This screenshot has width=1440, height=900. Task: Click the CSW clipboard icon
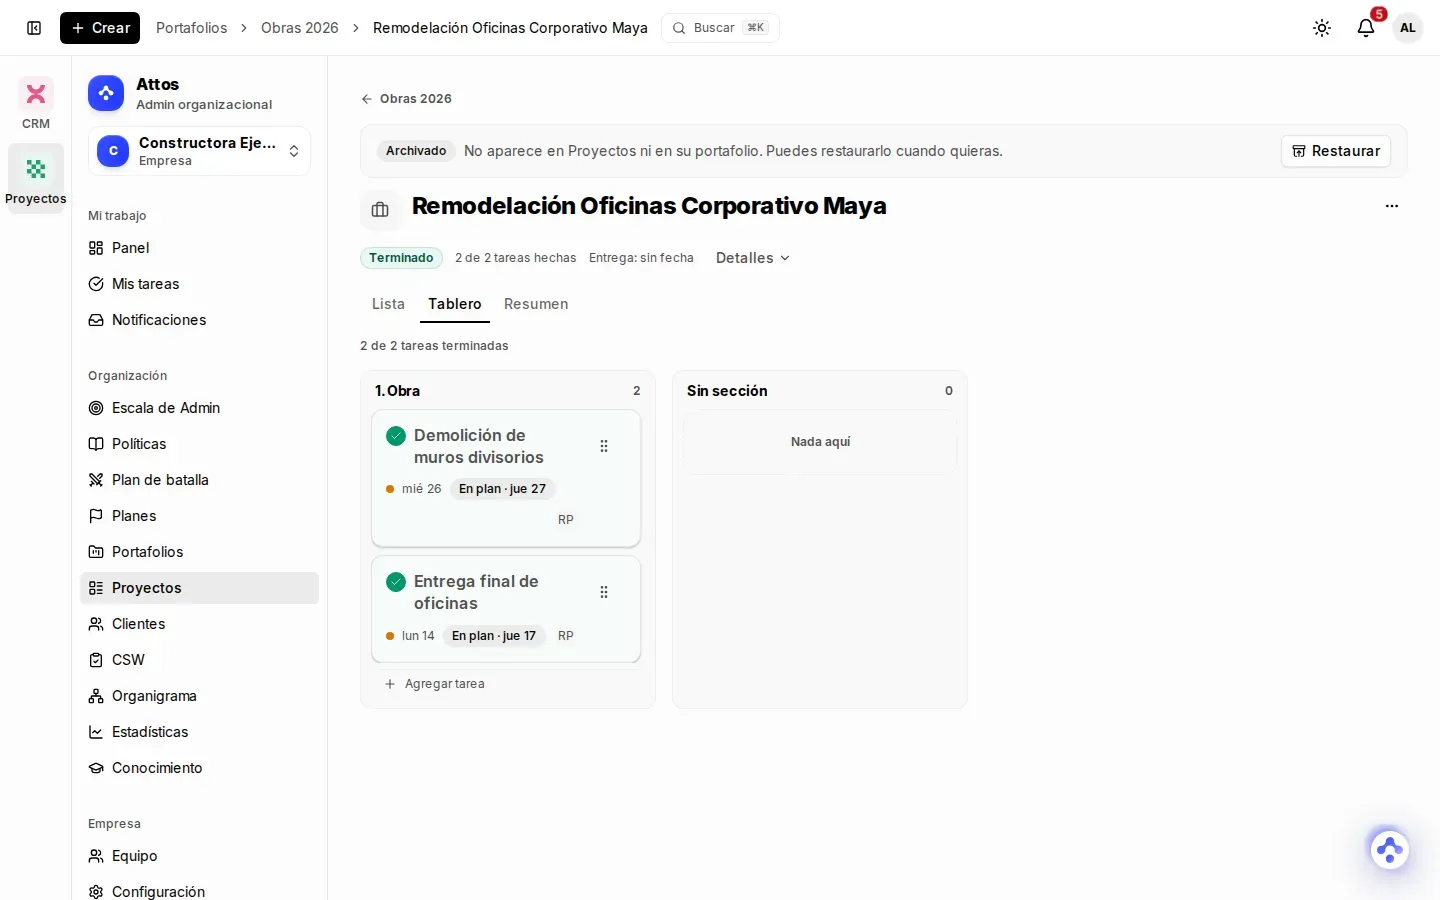point(96,660)
